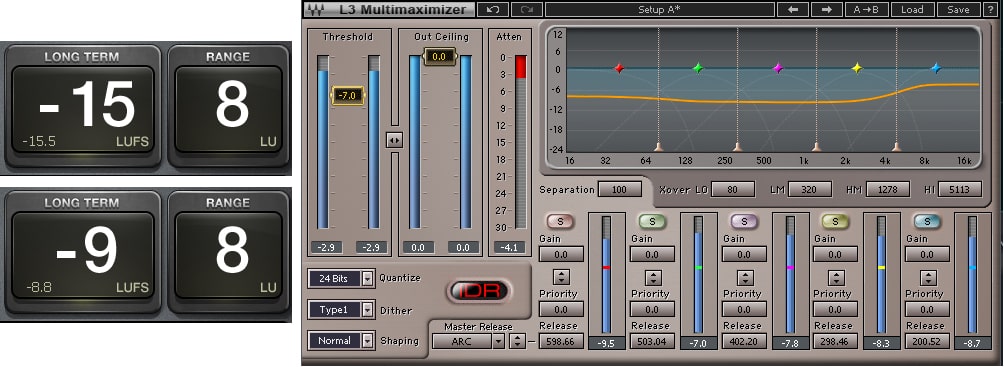Click the Load preset button
The height and width of the screenshot is (367, 1004).
[912, 10]
